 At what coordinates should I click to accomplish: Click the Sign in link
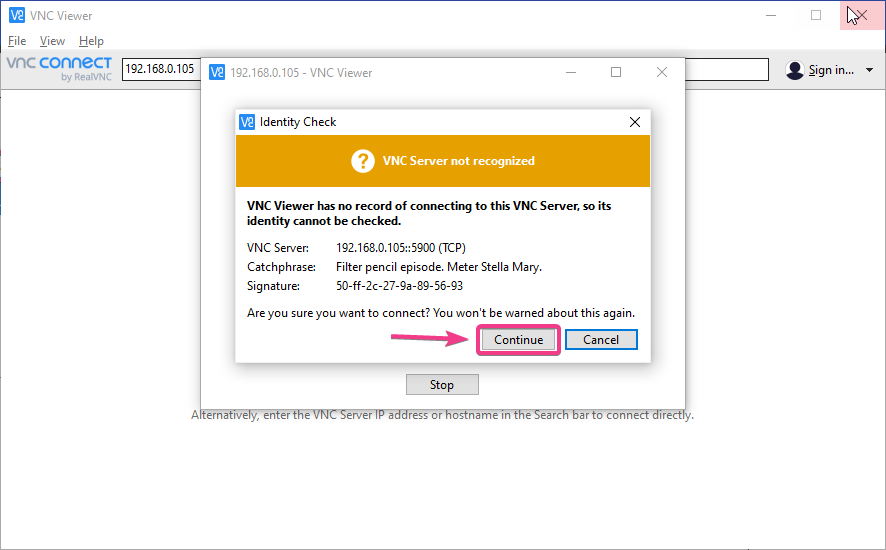(x=831, y=70)
